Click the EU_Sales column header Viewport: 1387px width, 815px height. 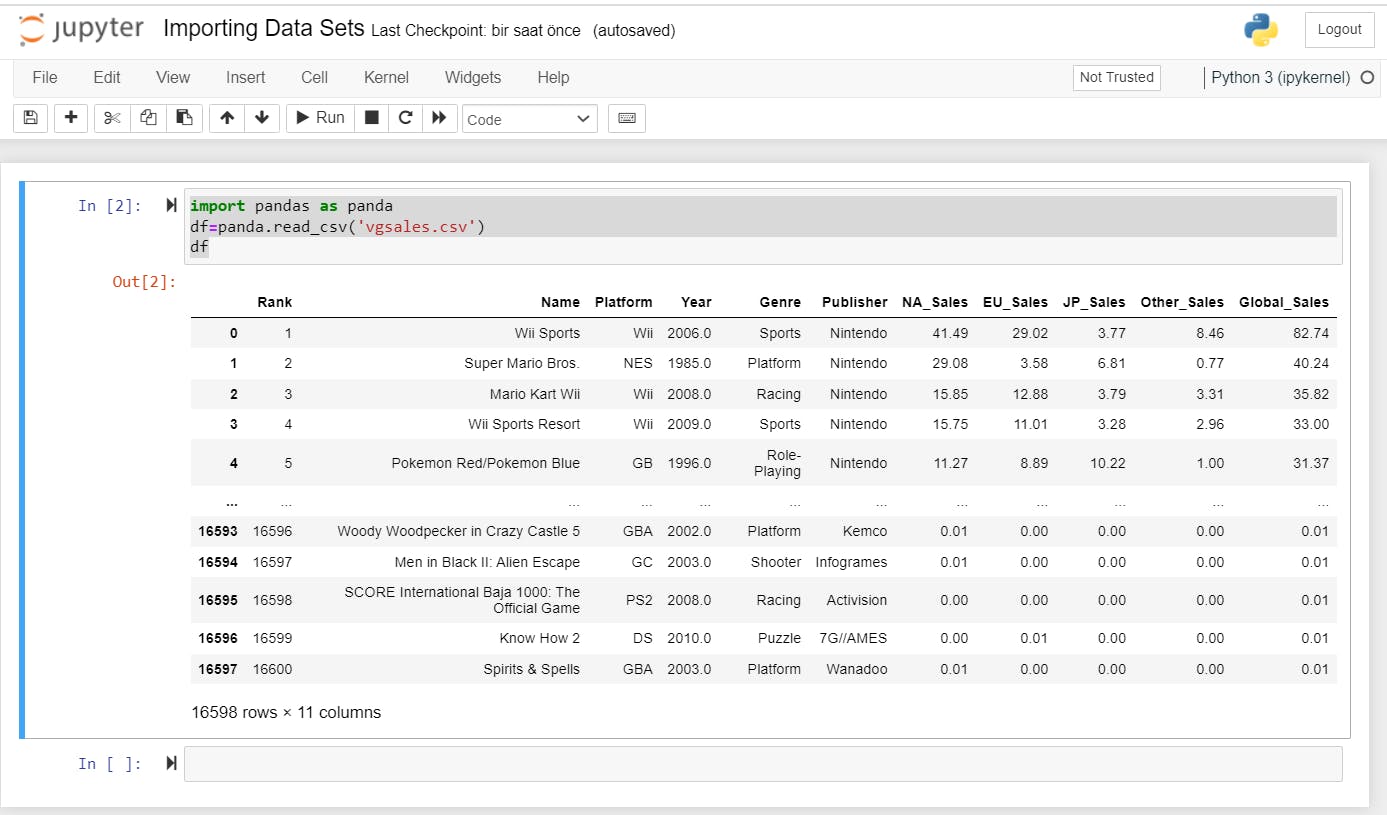click(x=1015, y=302)
